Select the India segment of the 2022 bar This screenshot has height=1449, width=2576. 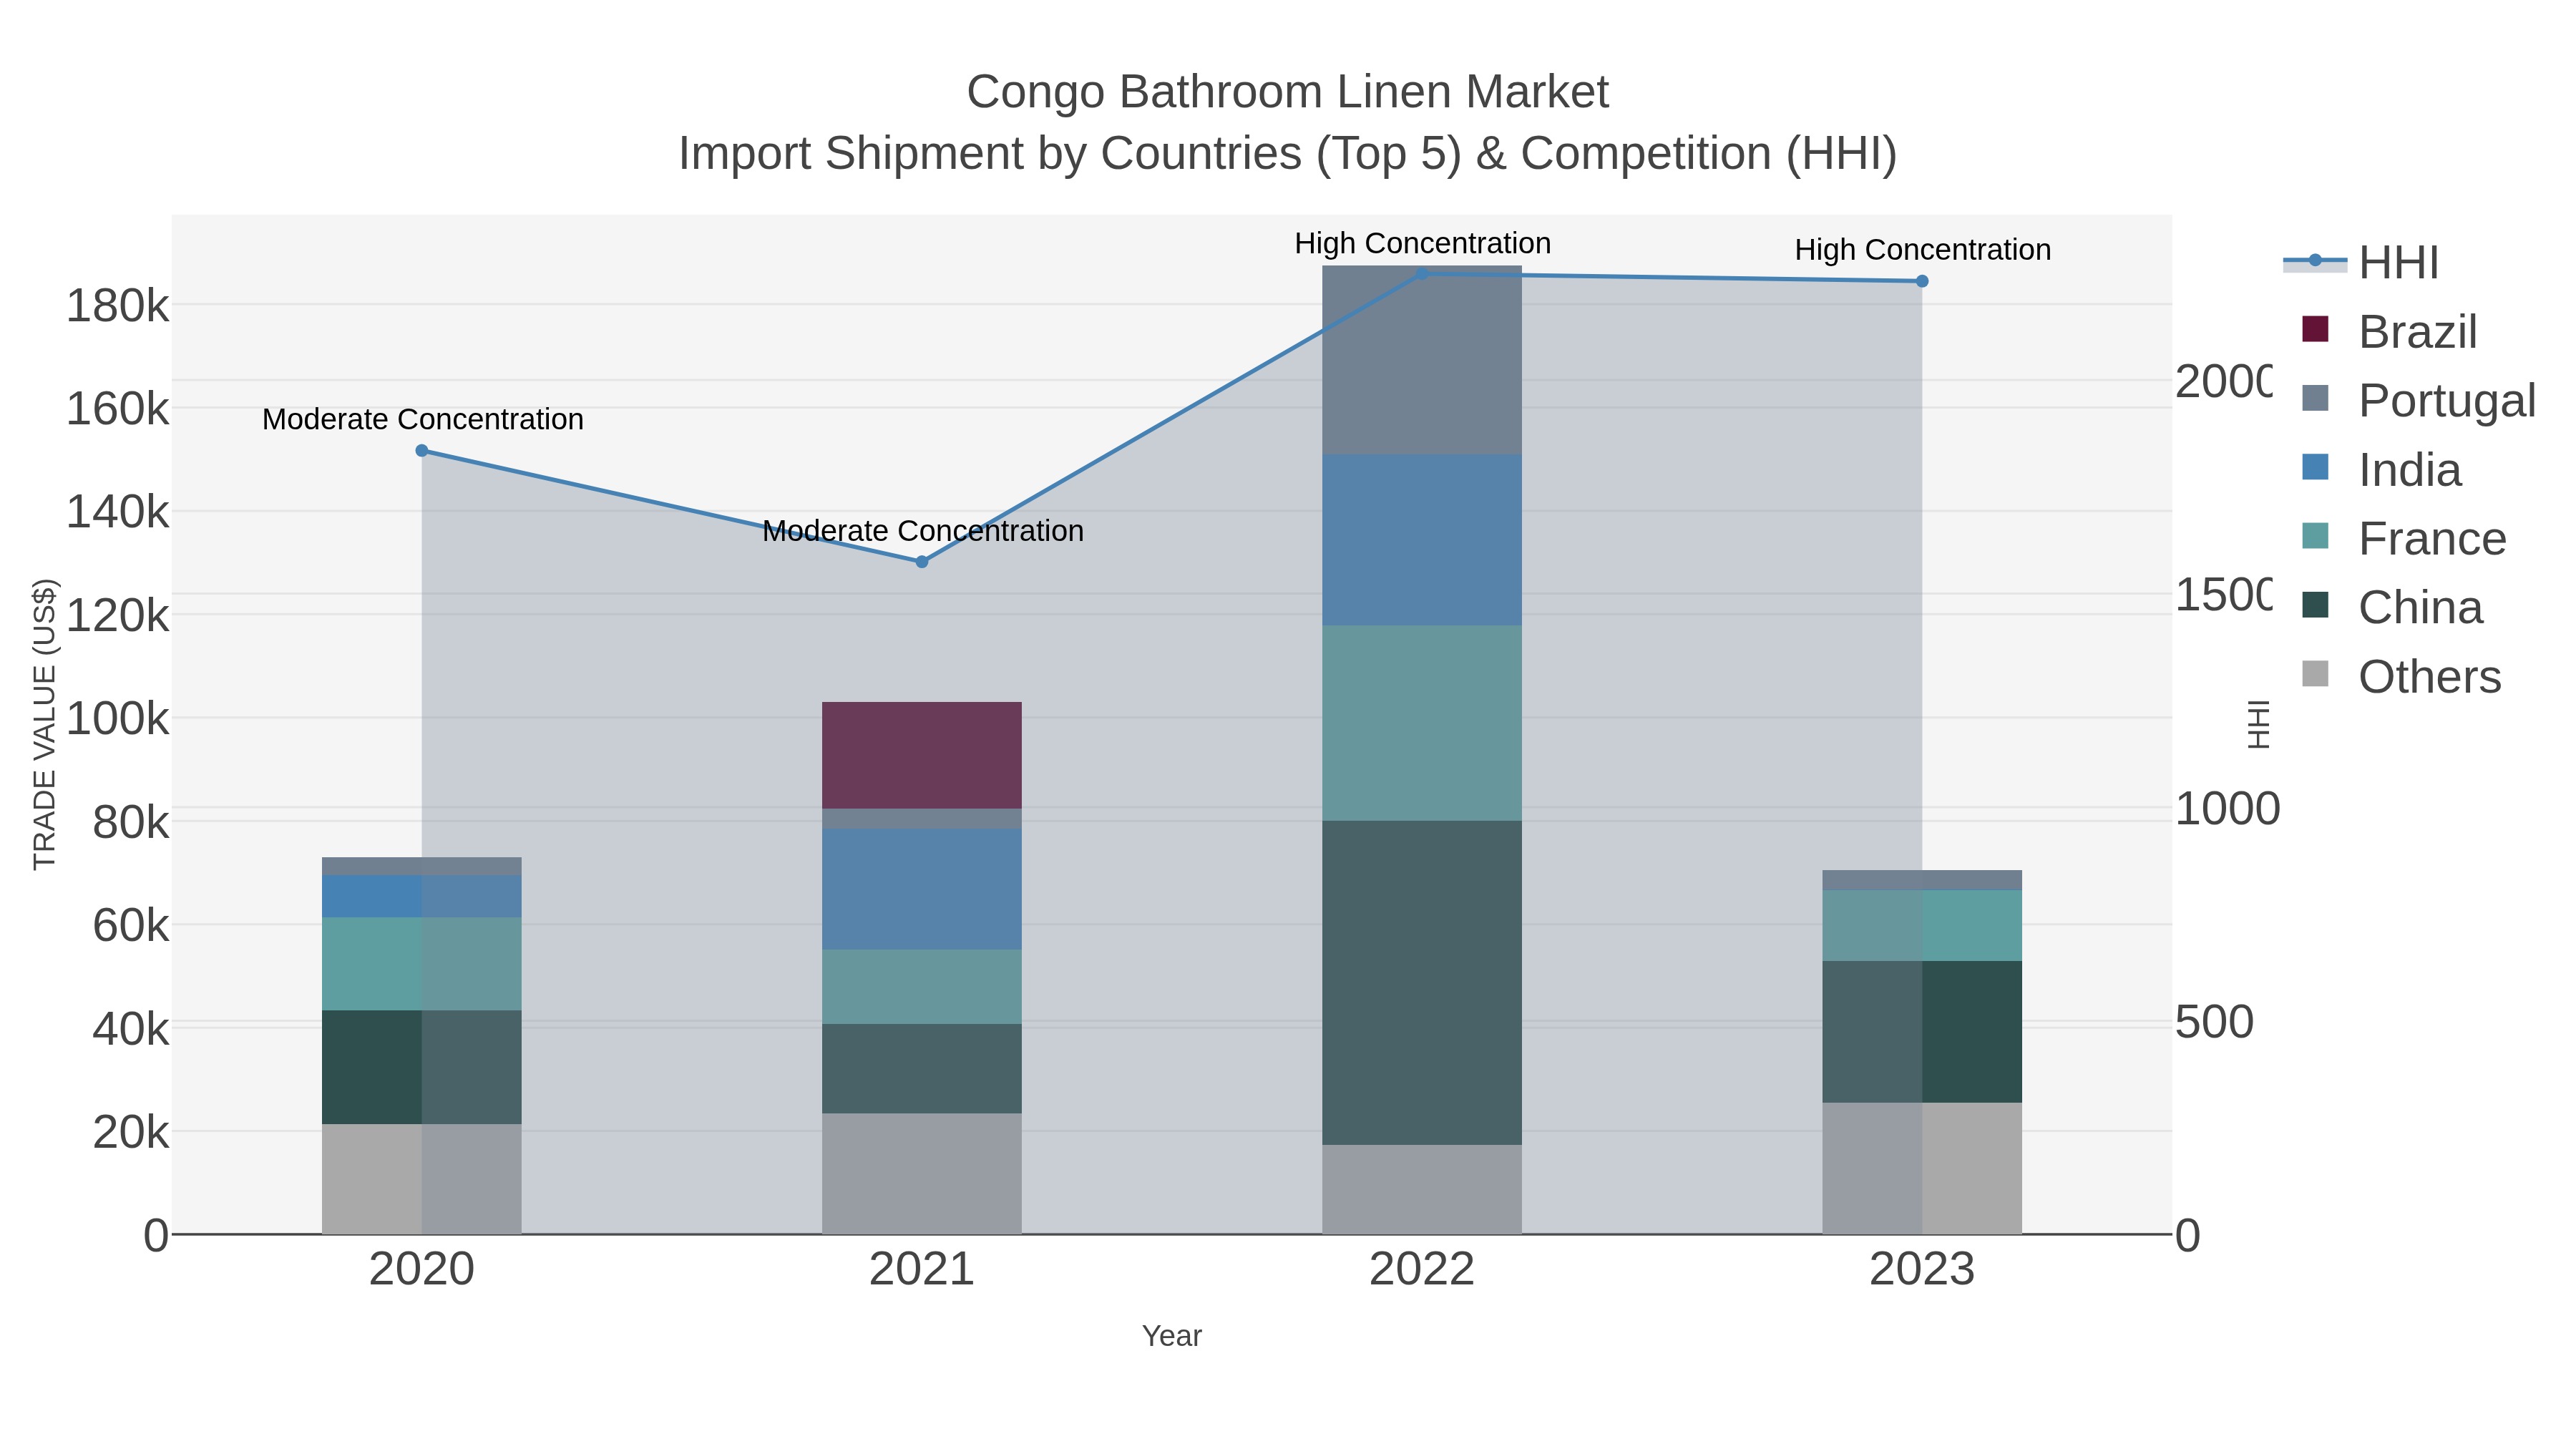(x=1422, y=540)
